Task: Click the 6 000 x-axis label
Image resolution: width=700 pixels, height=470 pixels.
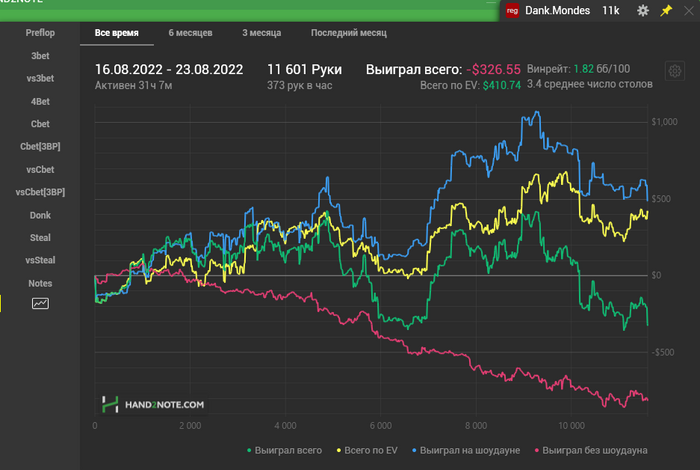Action: pyautogui.click(x=380, y=426)
